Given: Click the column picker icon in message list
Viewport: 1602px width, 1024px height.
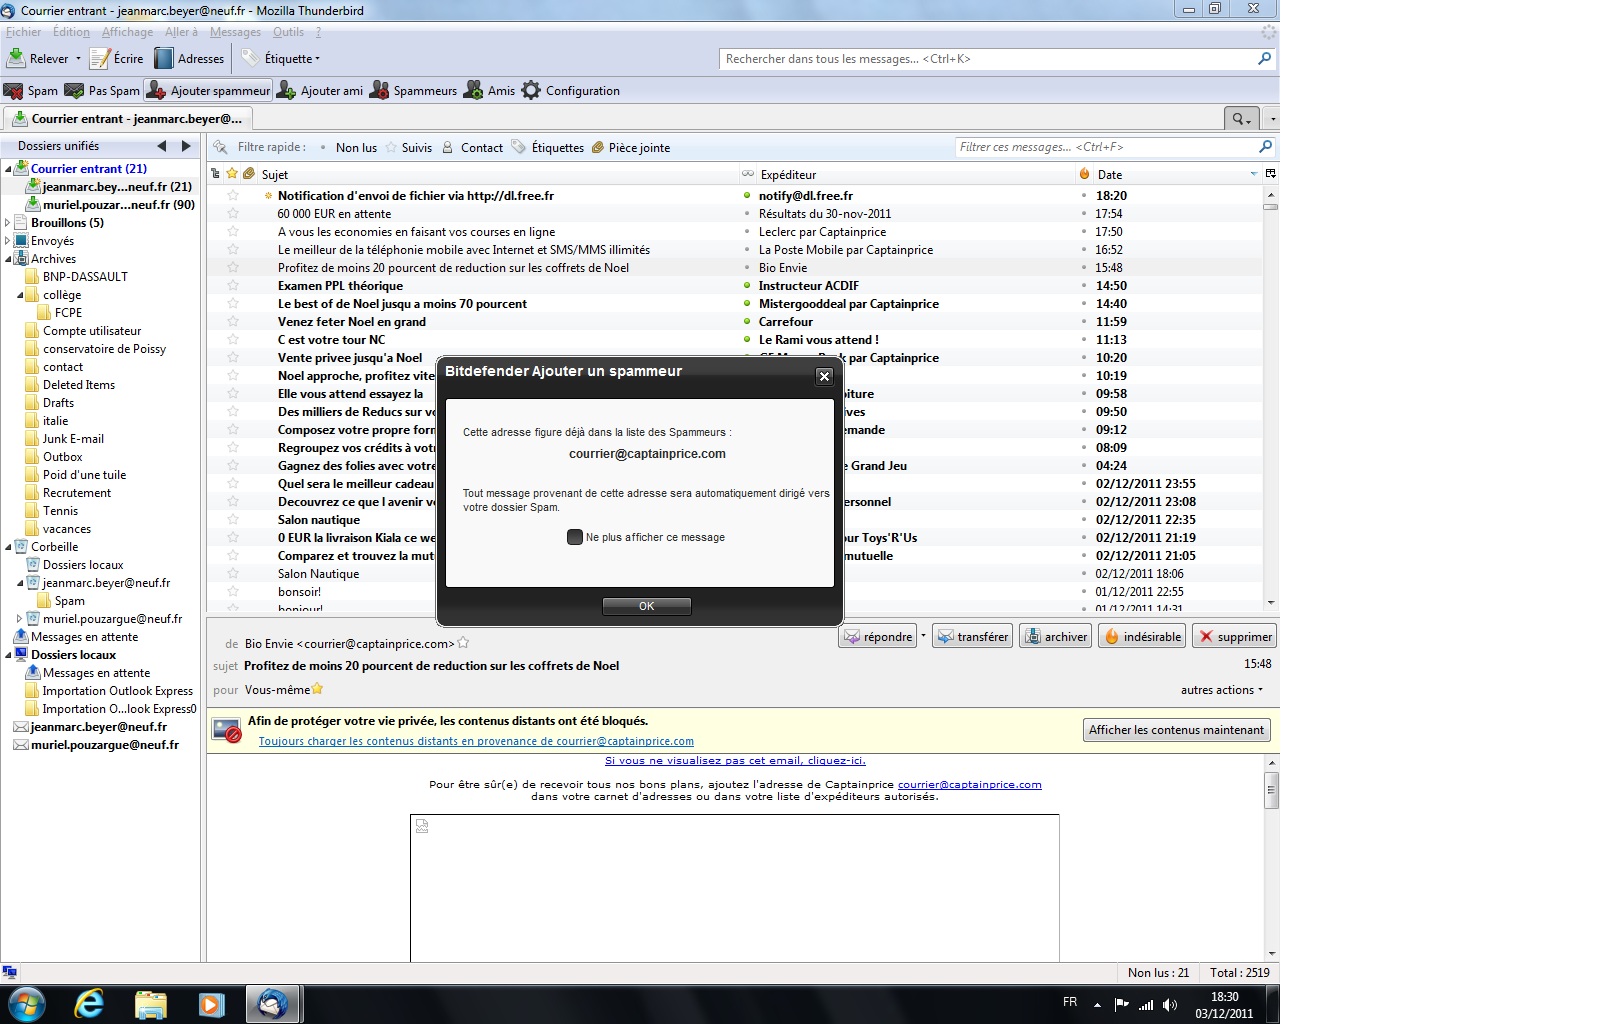Looking at the screenshot, I should tap(1271, 174).
